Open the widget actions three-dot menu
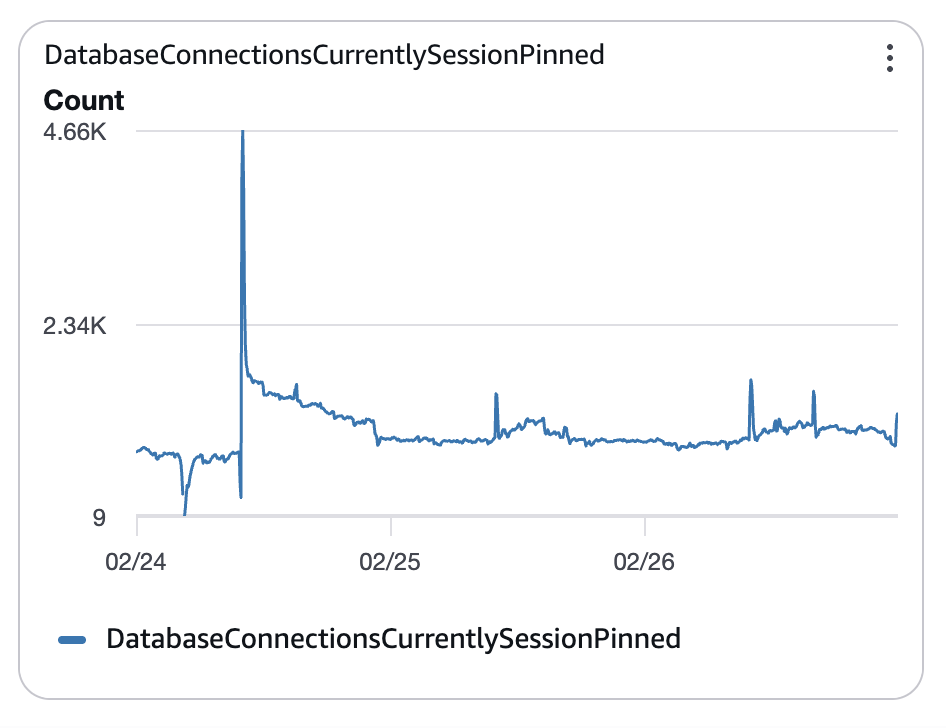Viewport: 946px width, 728px height. [889, 58]
